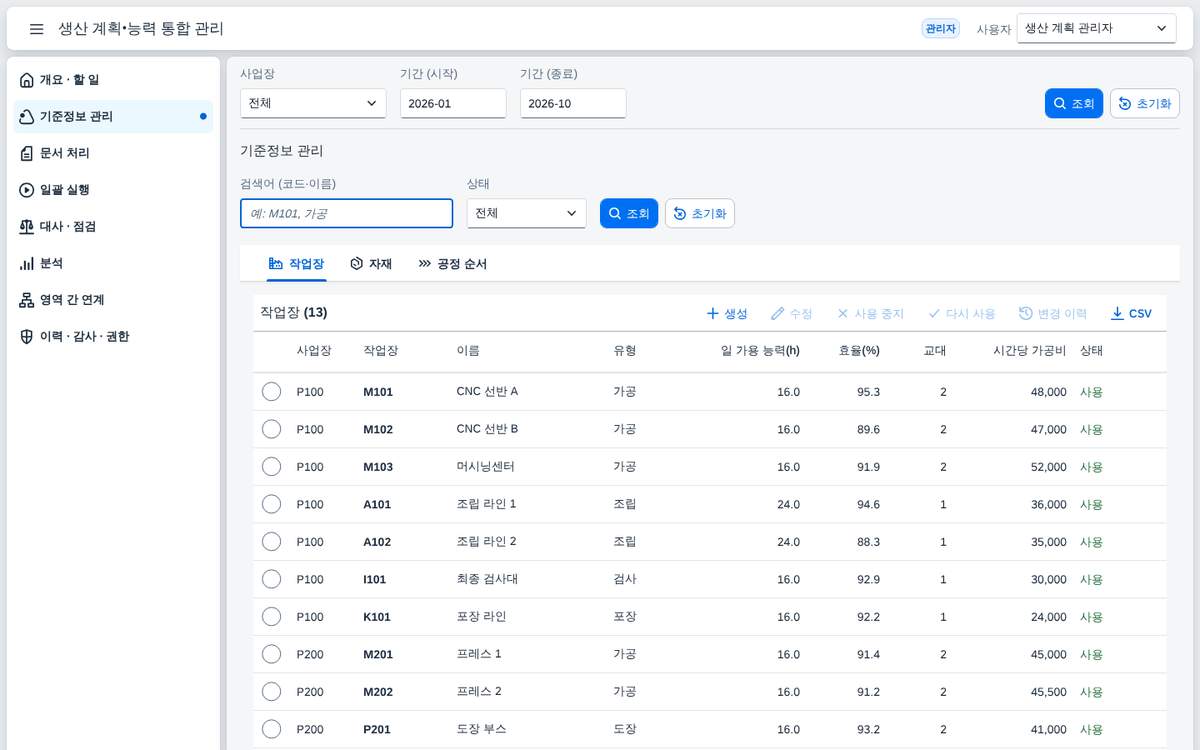Click the 기간 (시작) field

[x=453, y=103]
